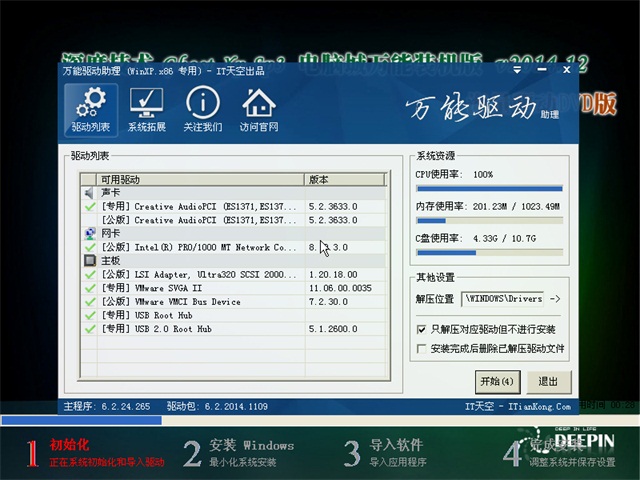Open the 系统拓展 system extension section

click(x=147, y=109)
